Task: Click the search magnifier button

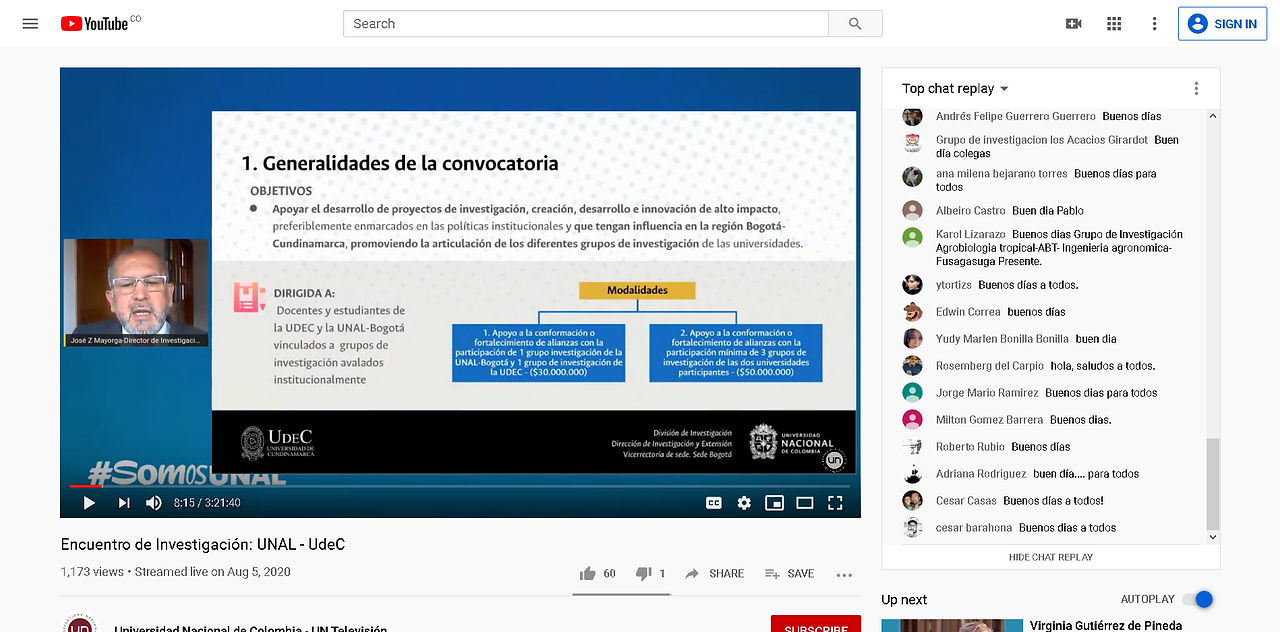Action: 855,24
